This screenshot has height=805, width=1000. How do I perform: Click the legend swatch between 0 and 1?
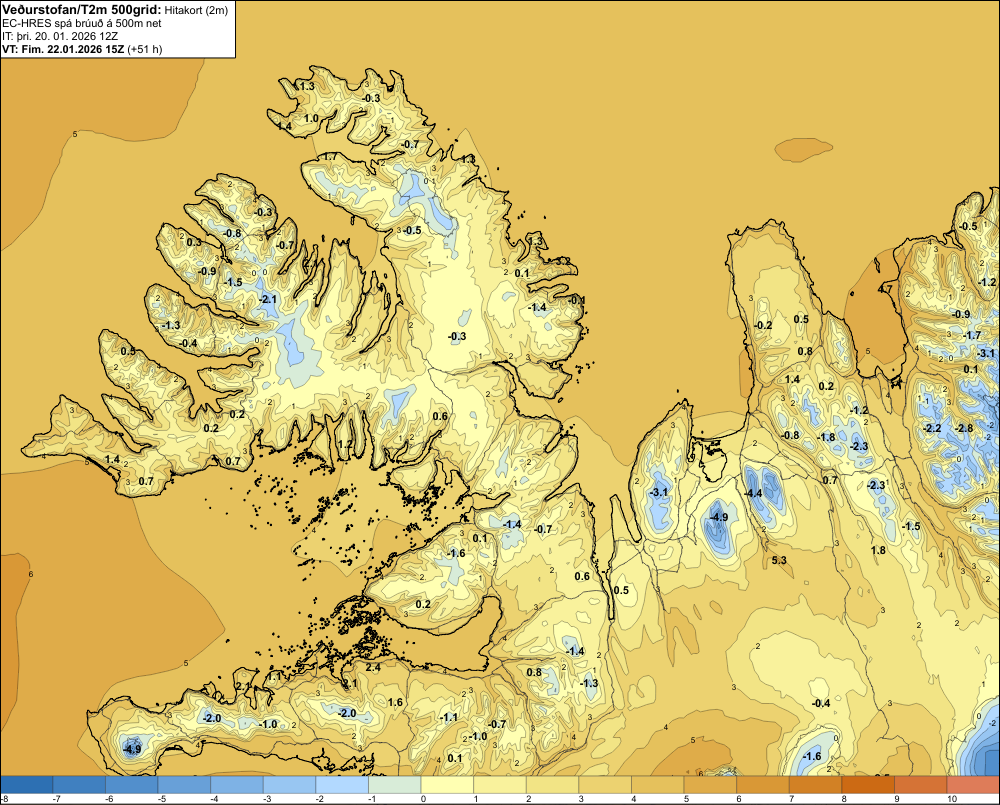click(x=447, y=785)
